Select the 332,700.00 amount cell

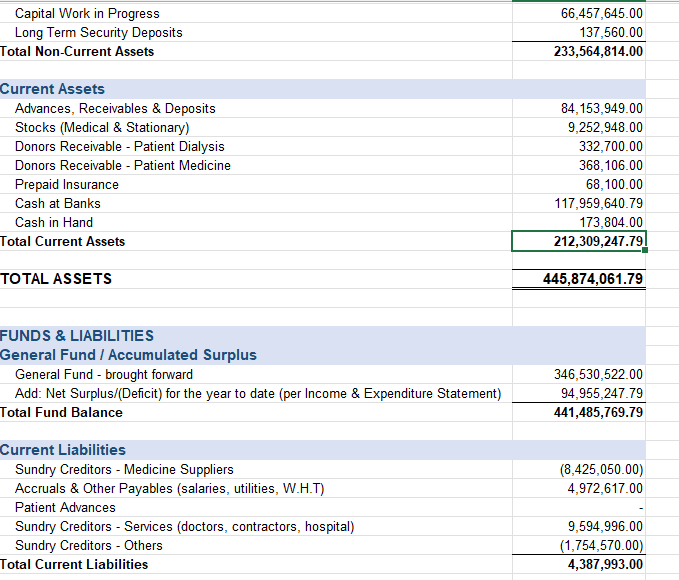pos(579,146)
